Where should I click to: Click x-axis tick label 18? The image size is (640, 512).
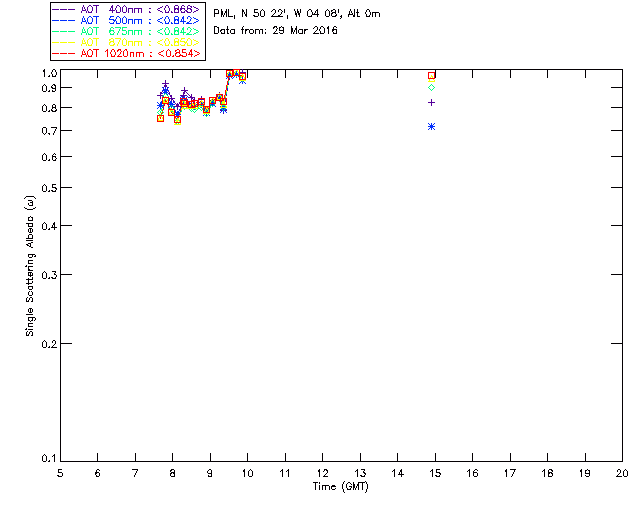pos(547,473)
